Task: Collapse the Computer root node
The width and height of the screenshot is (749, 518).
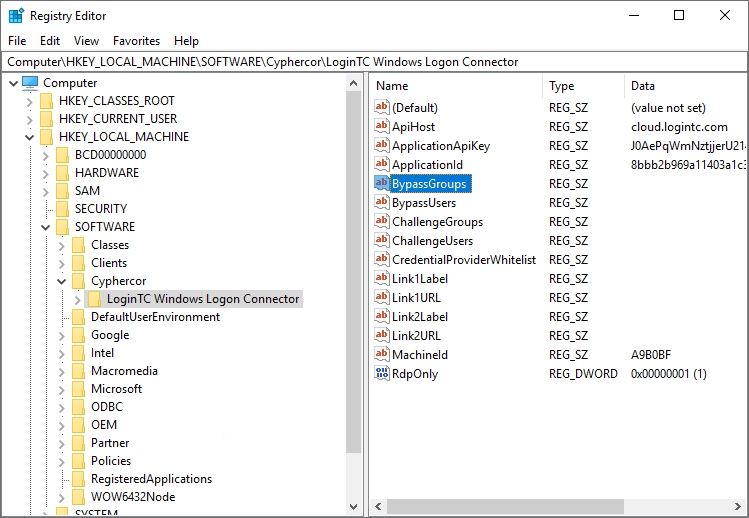Action: (13, 83)
